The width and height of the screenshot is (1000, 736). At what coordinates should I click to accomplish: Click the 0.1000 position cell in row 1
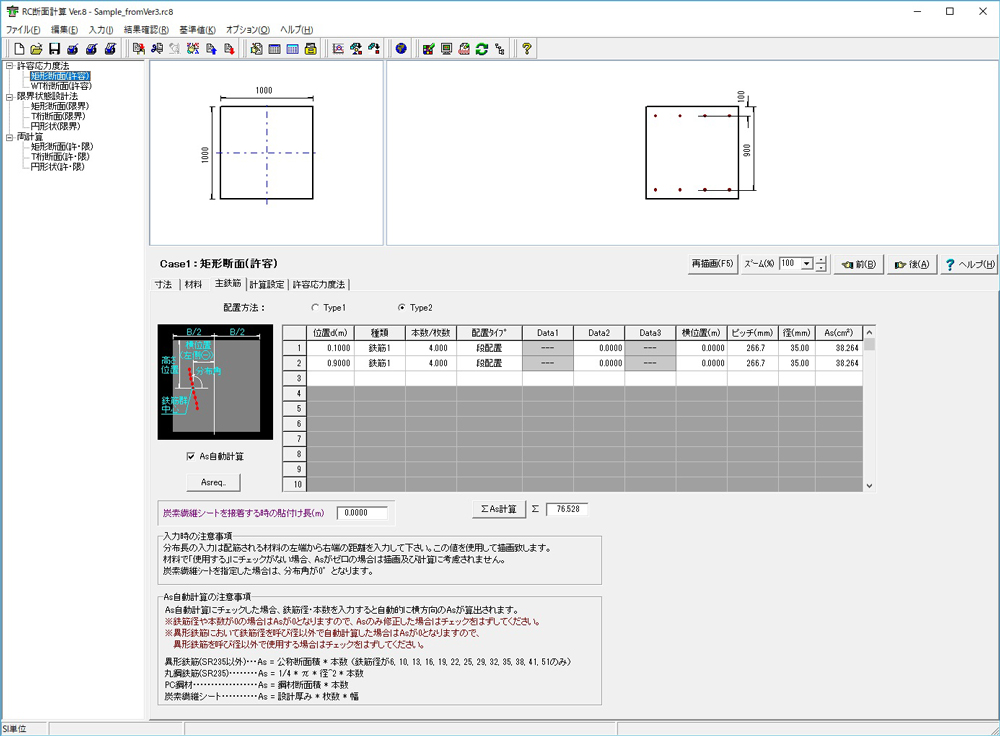coord(330,348)
